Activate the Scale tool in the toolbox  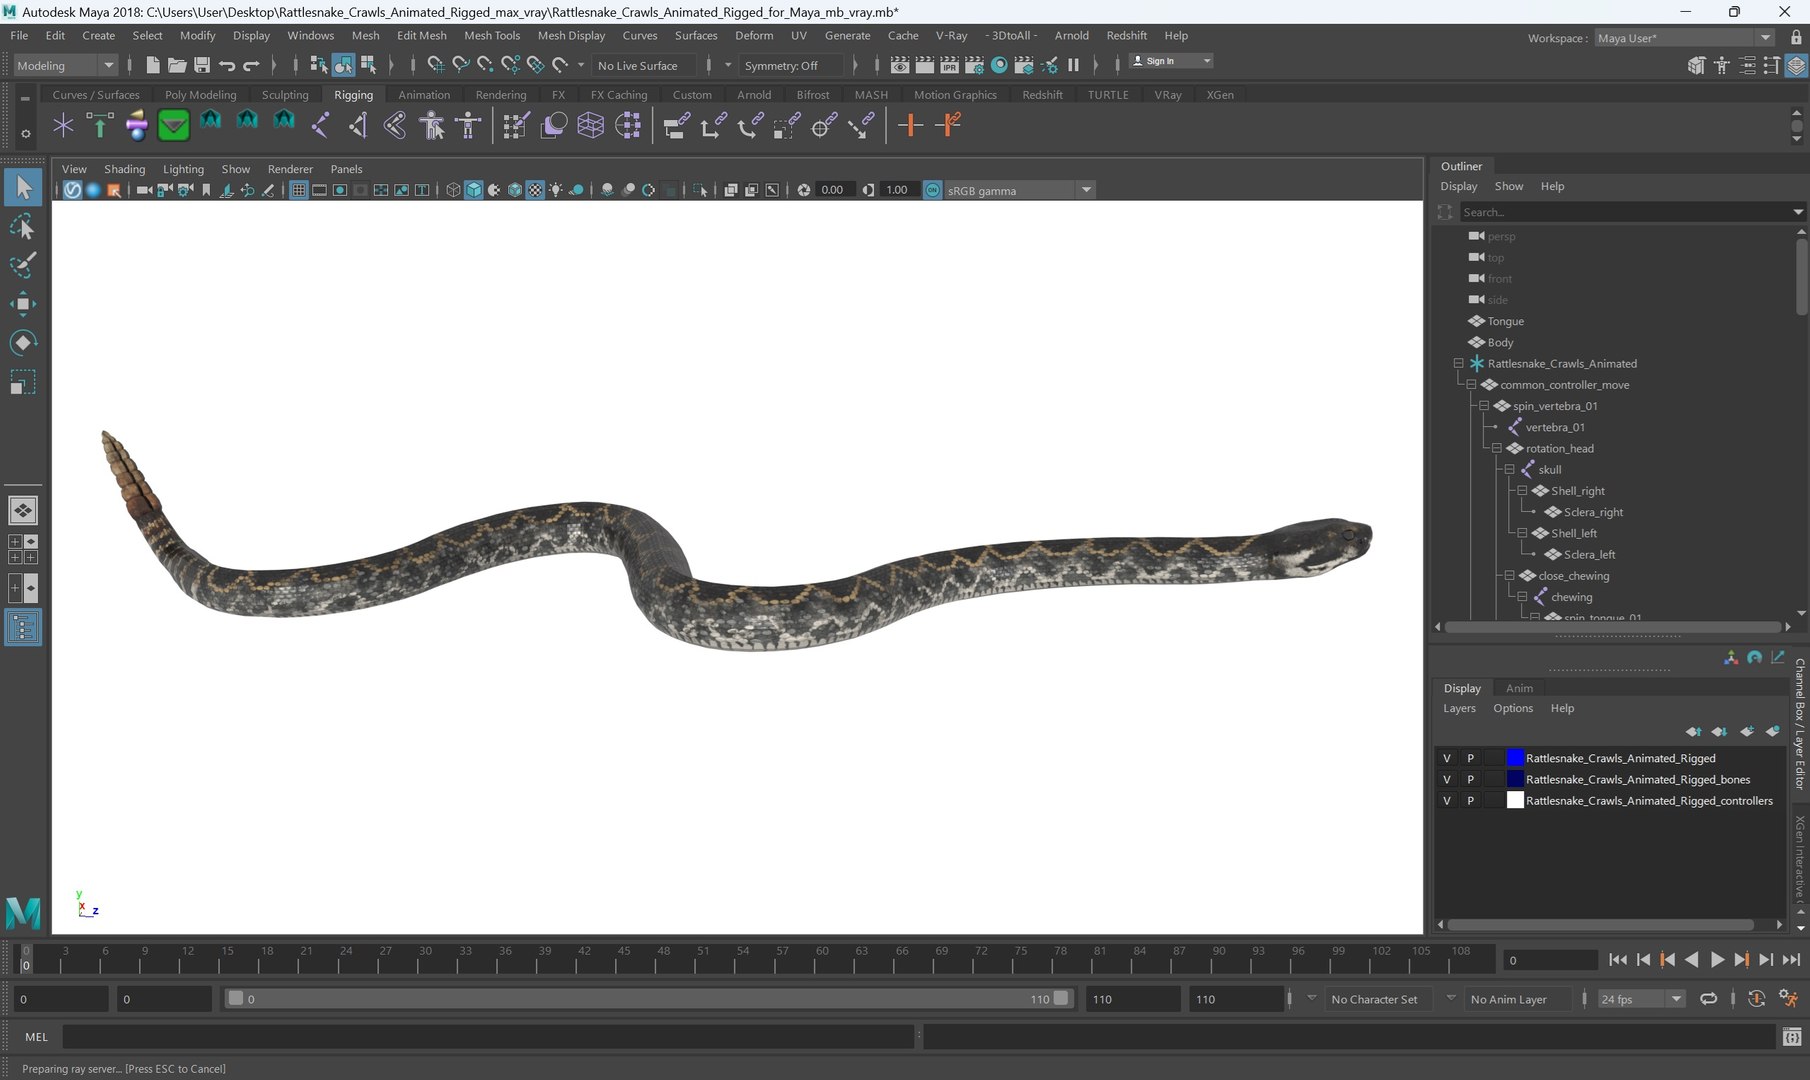coord(23,382)
